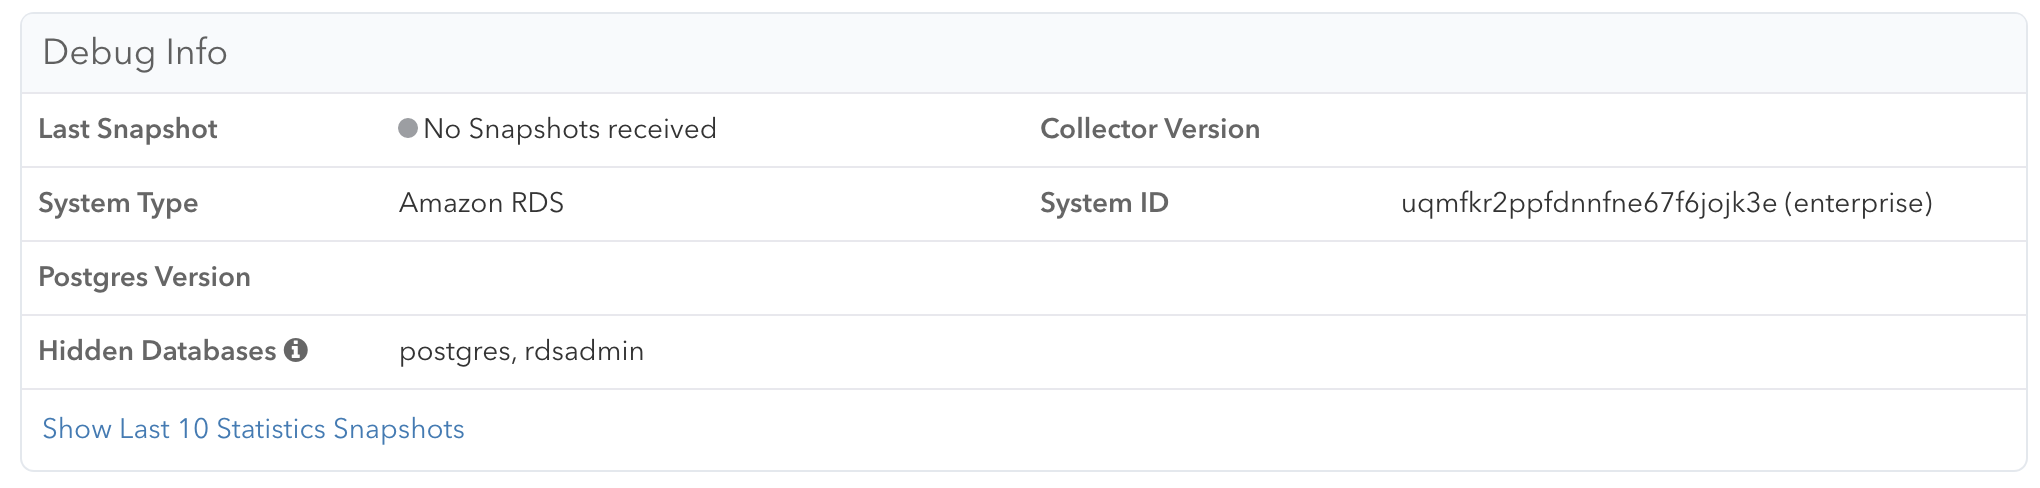Image resolution: width=2040 pixels, height=488 pixels.
Task: Select the Collector Version label
Action: click(x=1150, y=129)
